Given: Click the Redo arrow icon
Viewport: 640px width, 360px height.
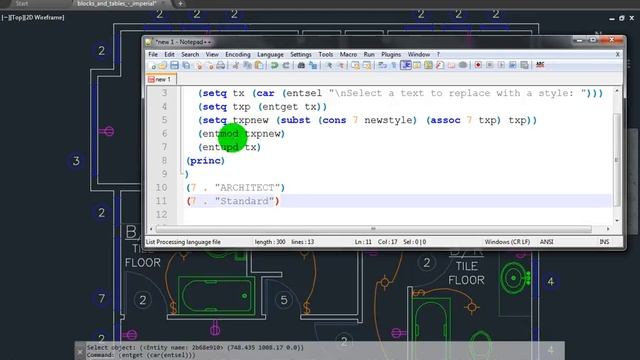Looking at the screenshot, I should point(286,65).
